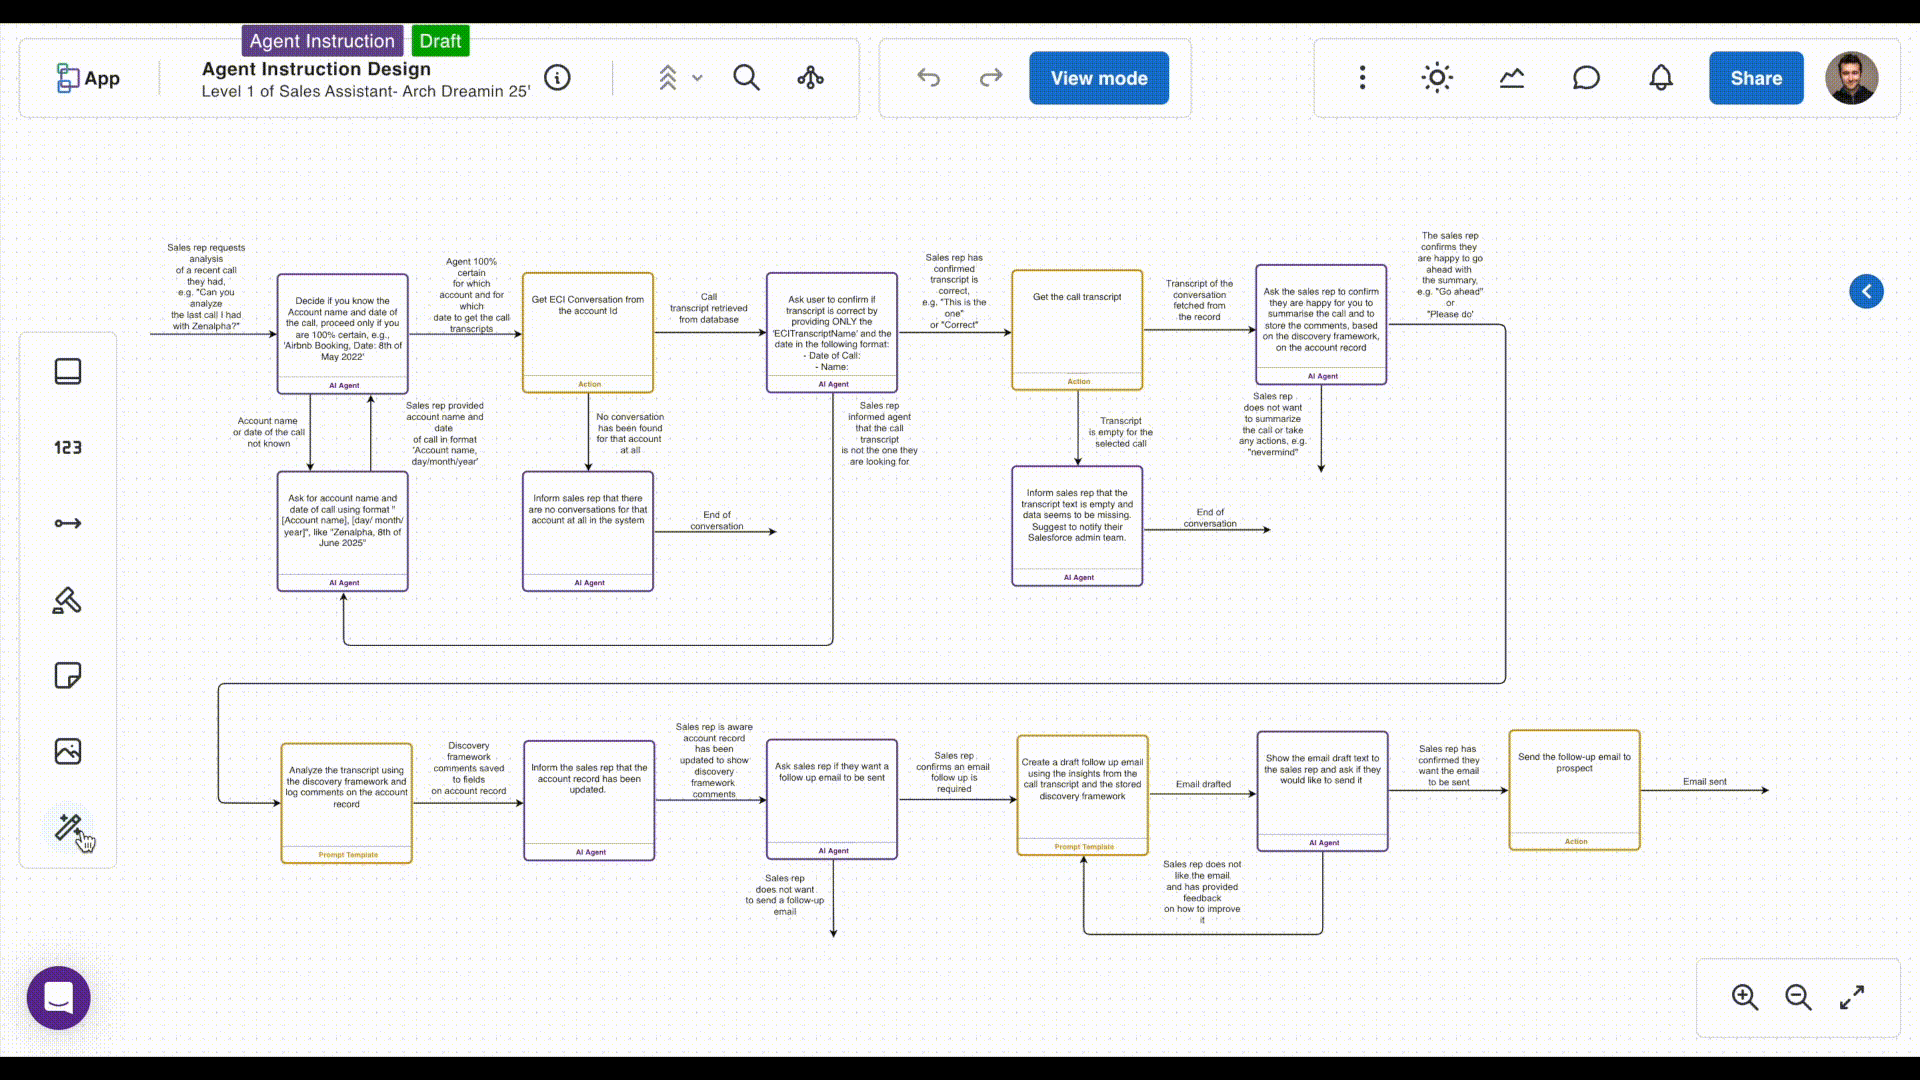Screen dimensions: 1920x1080
Task: Click the Draft status label
Action: [x=440, y=41]
